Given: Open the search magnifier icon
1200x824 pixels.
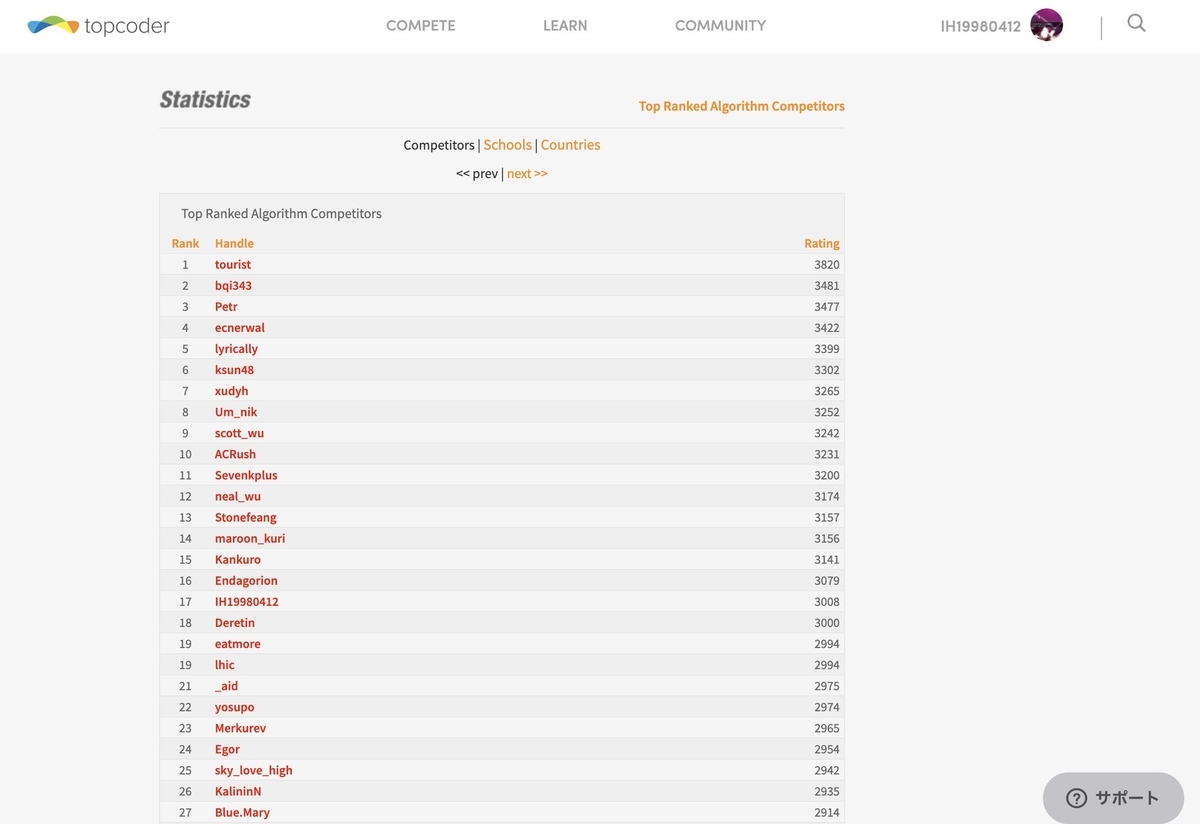Looking at the screenshot, I should (1136, 23).
